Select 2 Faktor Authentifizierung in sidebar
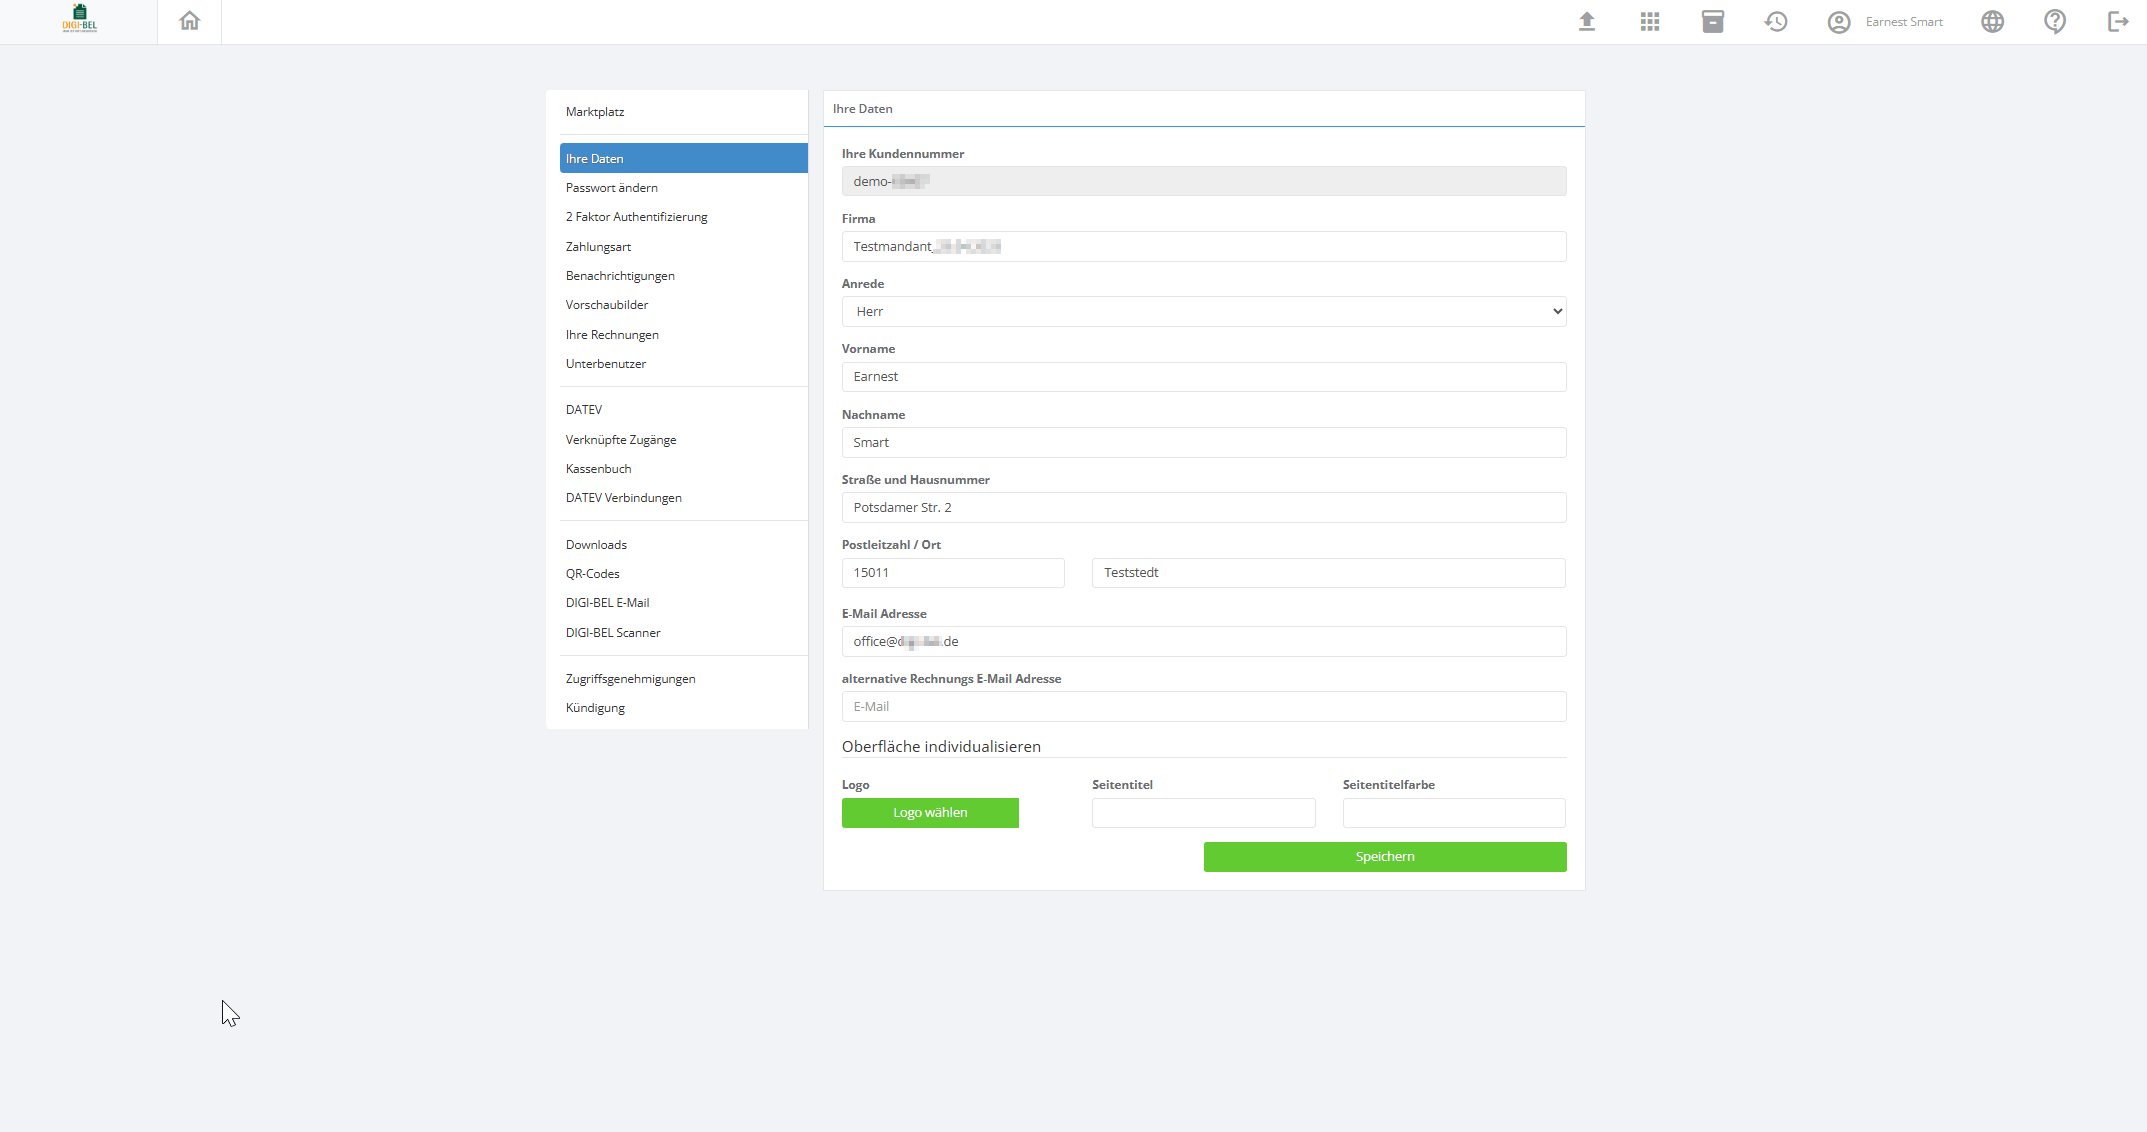 [x=636, y=217]
